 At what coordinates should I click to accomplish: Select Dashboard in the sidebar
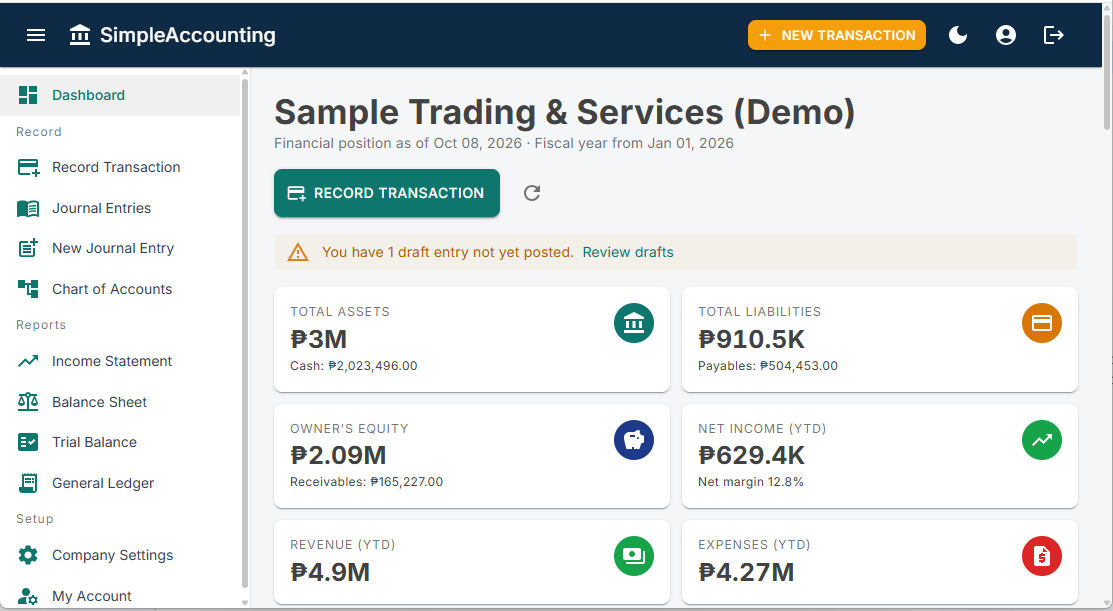tap(120, 95)
